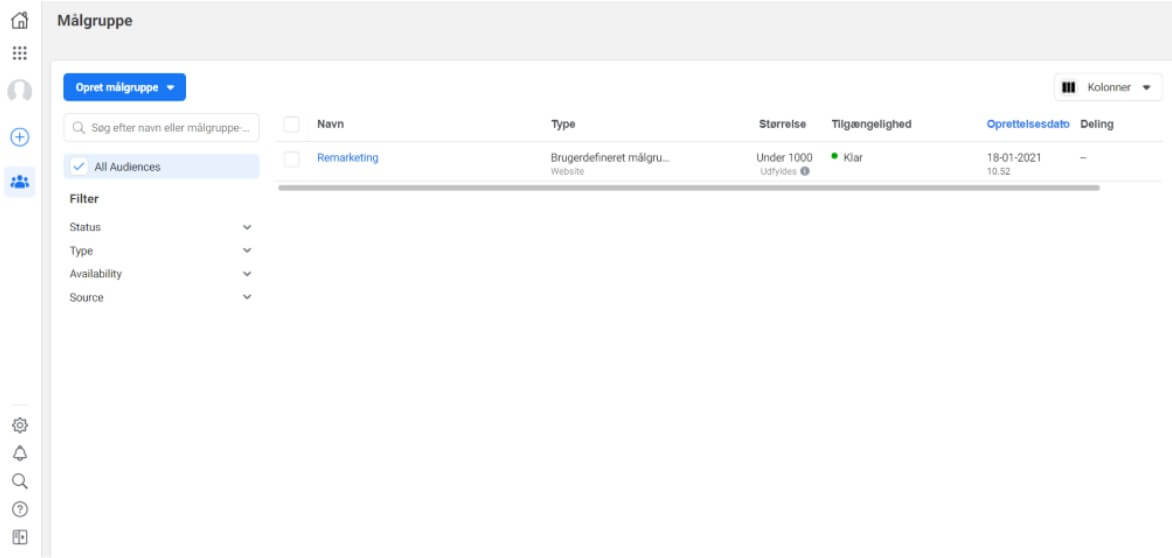Viewport: 1172px width, 558px height.
Task: Open the Kolonner columns dropdown
Action: [1108, 88]
